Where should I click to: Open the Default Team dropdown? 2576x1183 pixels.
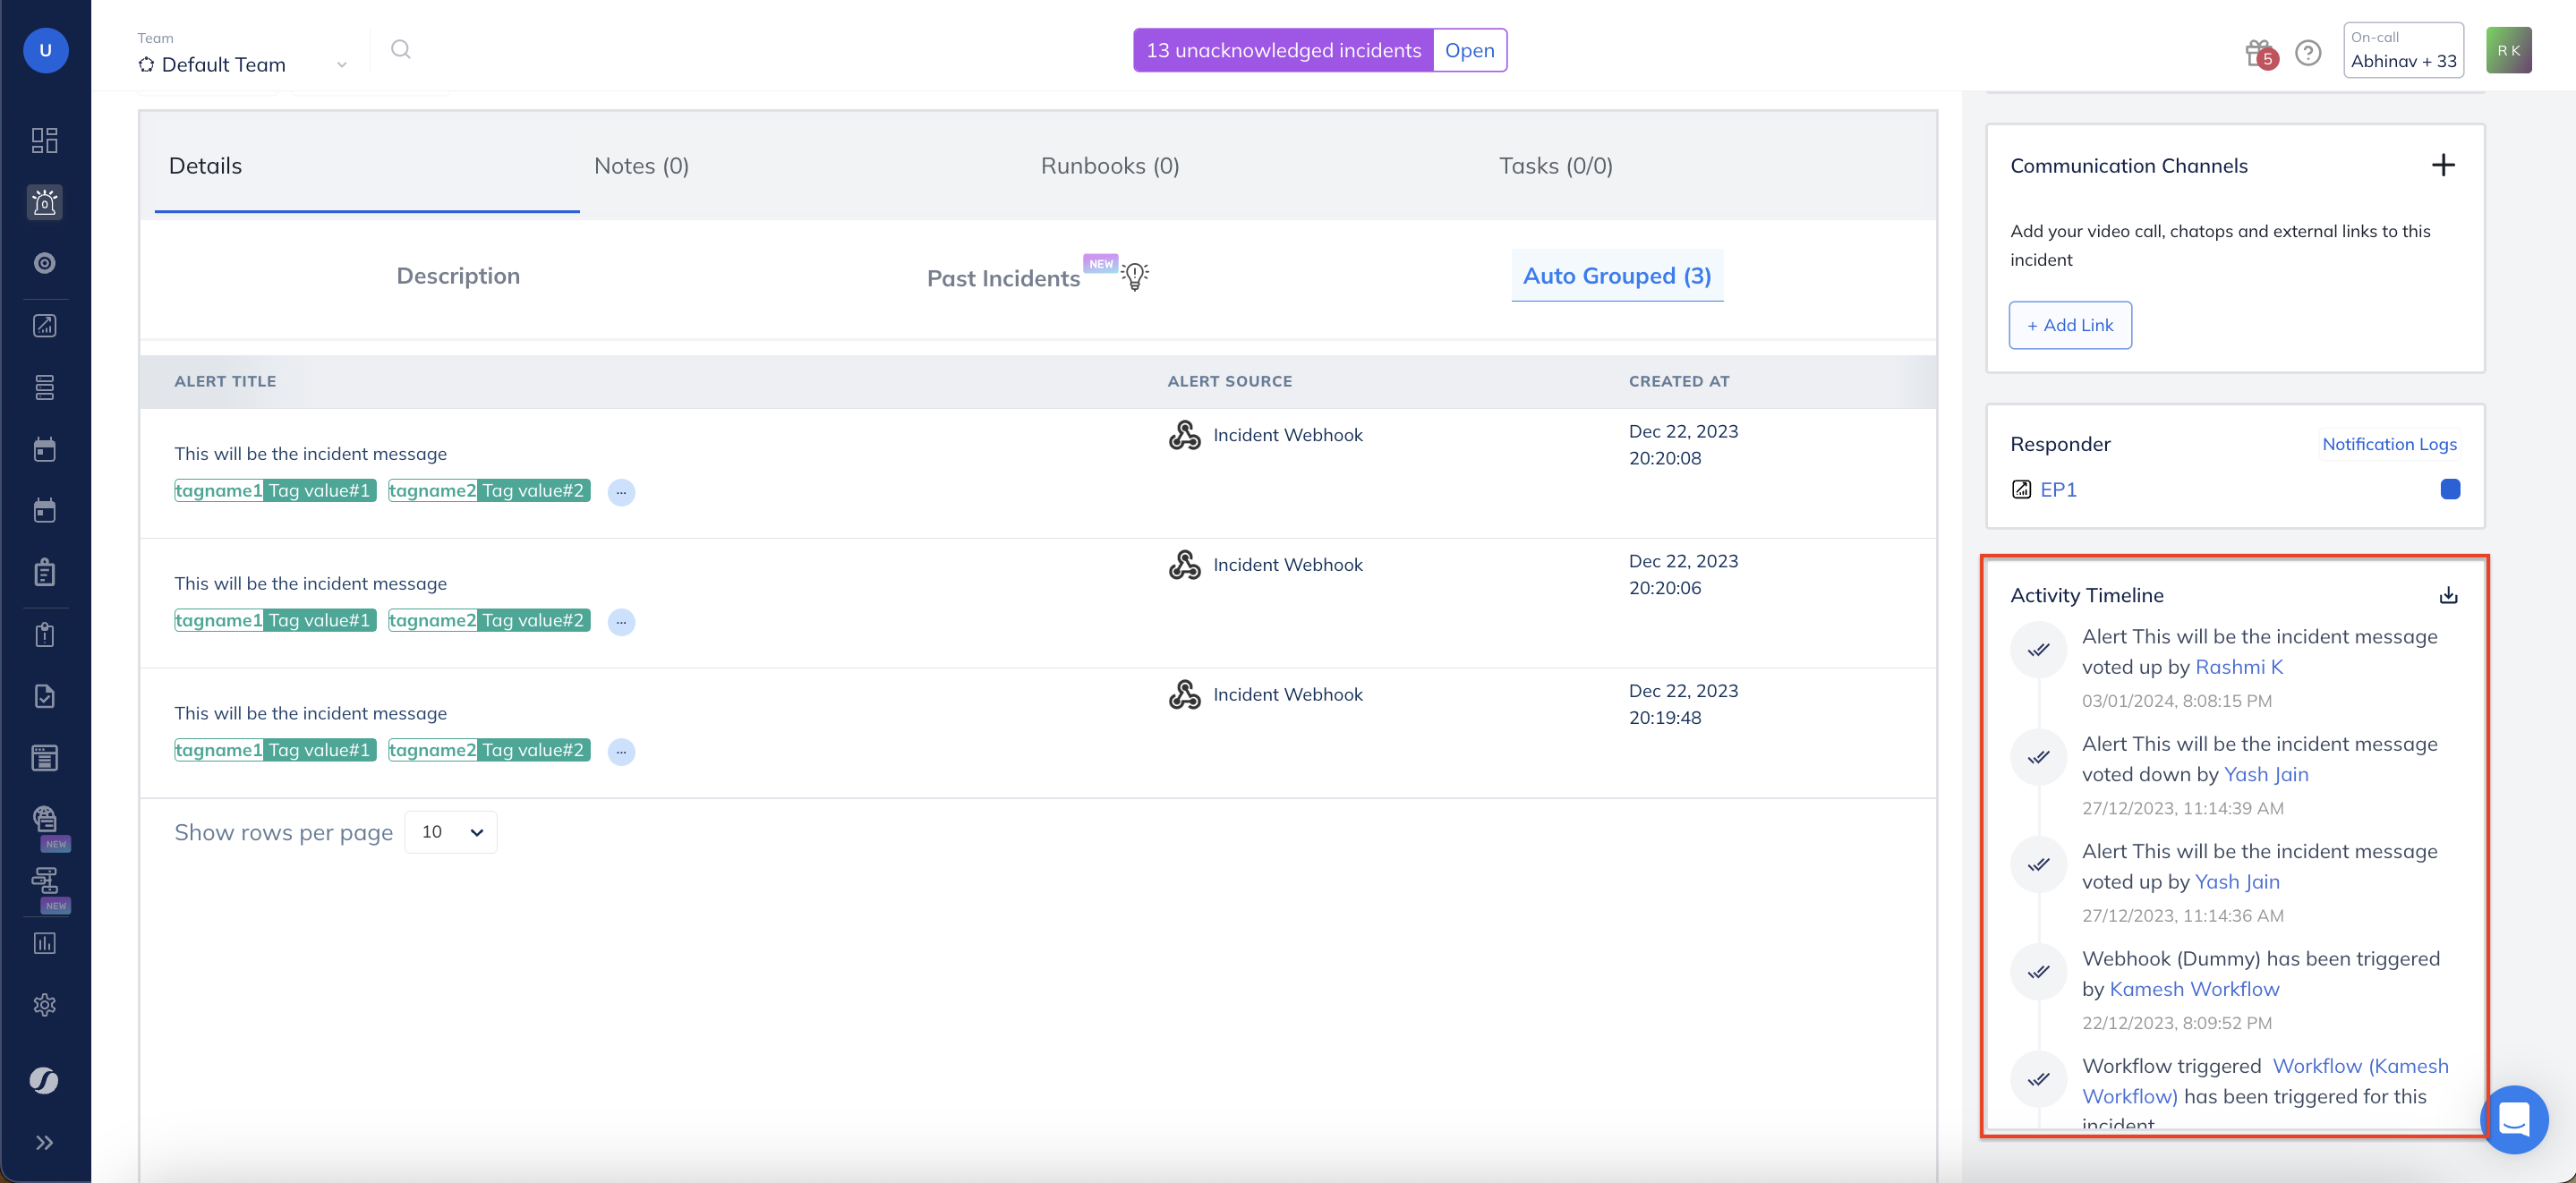tap(243, 64)
